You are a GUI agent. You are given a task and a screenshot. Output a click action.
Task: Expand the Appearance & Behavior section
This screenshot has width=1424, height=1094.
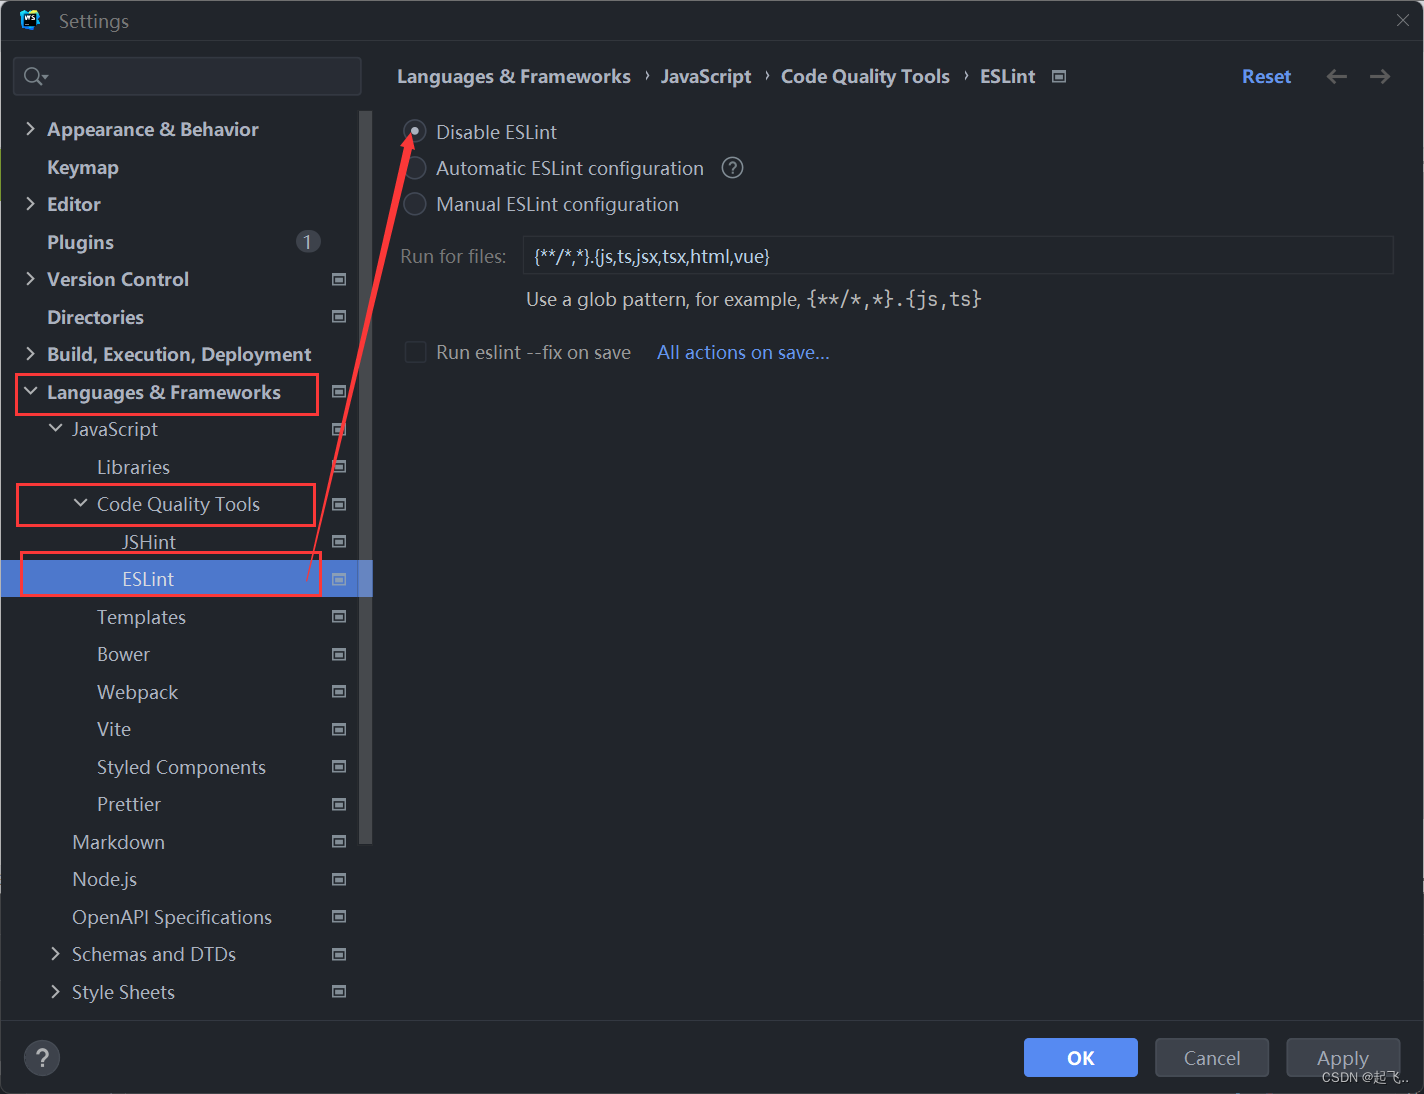(x=30, y=128)
